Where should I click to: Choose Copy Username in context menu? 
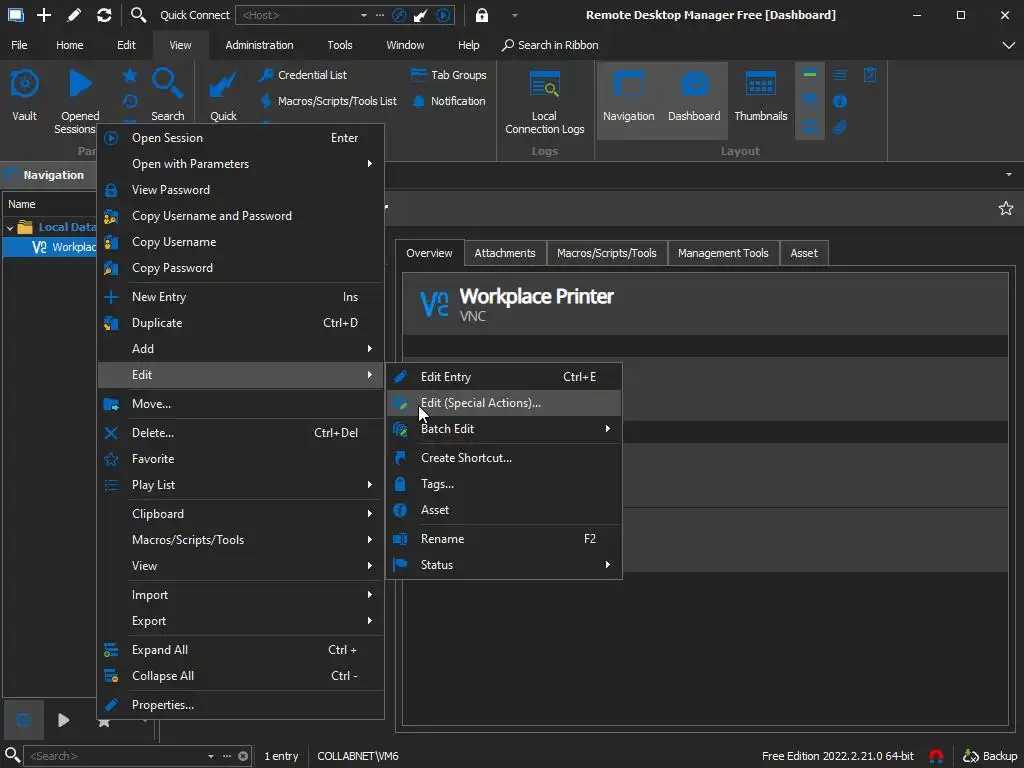[240, 242]
